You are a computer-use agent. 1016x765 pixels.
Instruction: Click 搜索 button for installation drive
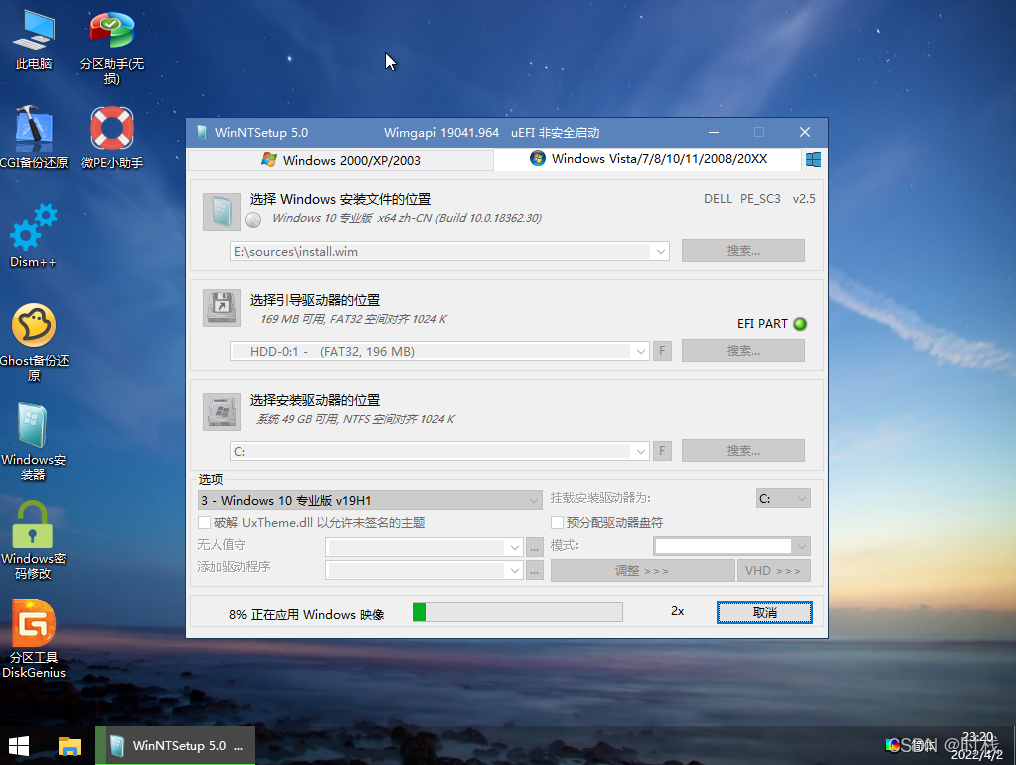click(x=743, y=450)
